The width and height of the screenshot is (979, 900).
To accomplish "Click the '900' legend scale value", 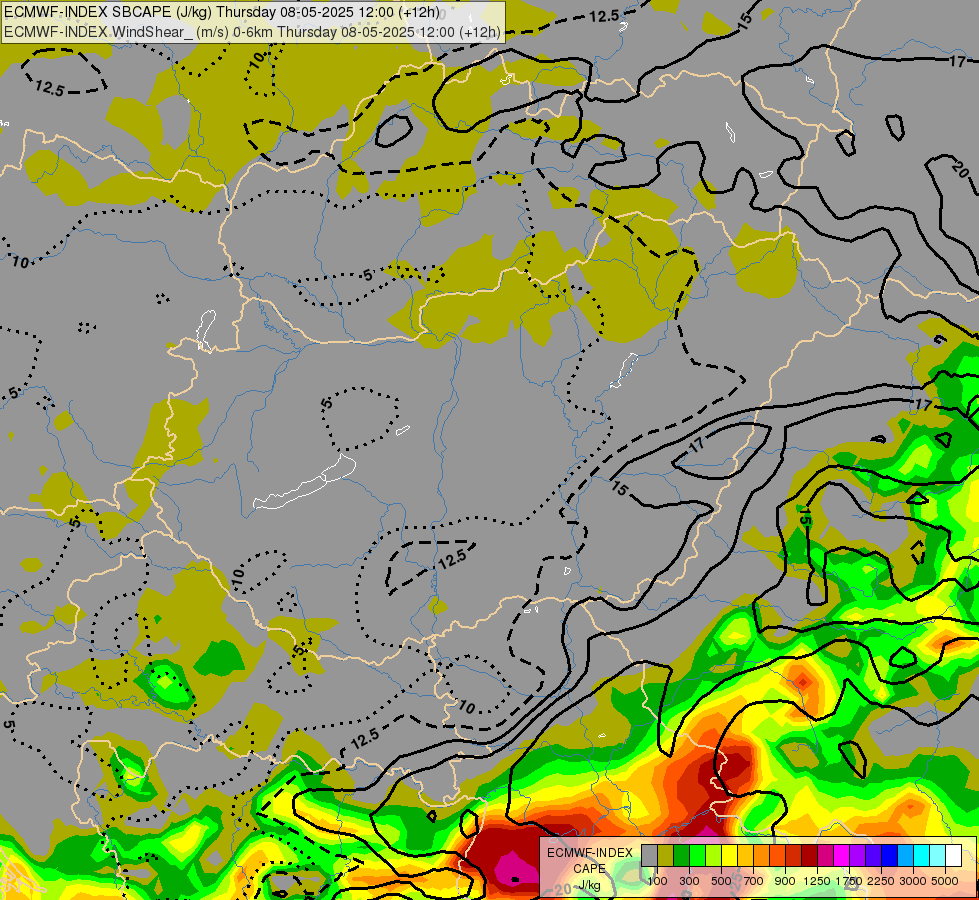I will [785, 881].
